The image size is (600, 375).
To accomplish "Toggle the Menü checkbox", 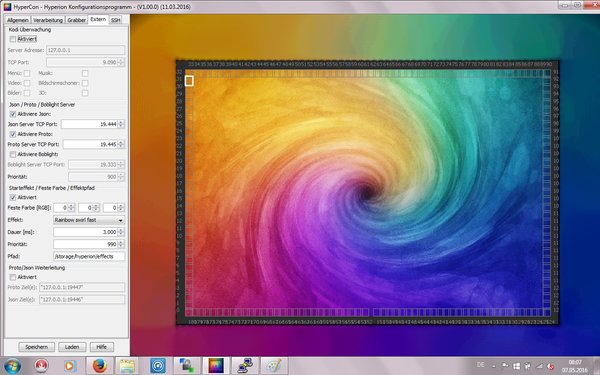I will click(x=27, y=73).
